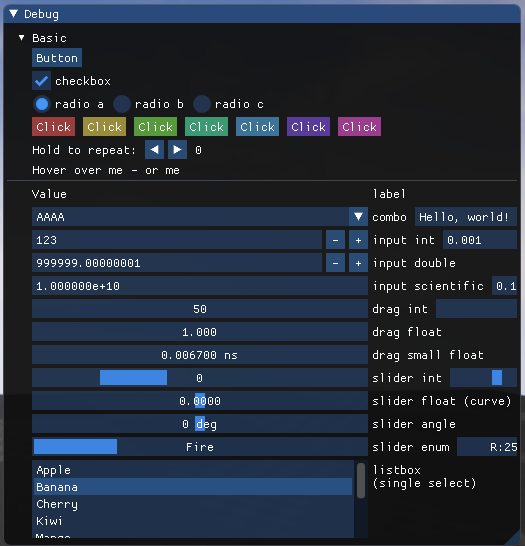The height and width of the screenshot is (546, 525).
Task: Uncheck the checkbox option
Action: pos(41,81)
